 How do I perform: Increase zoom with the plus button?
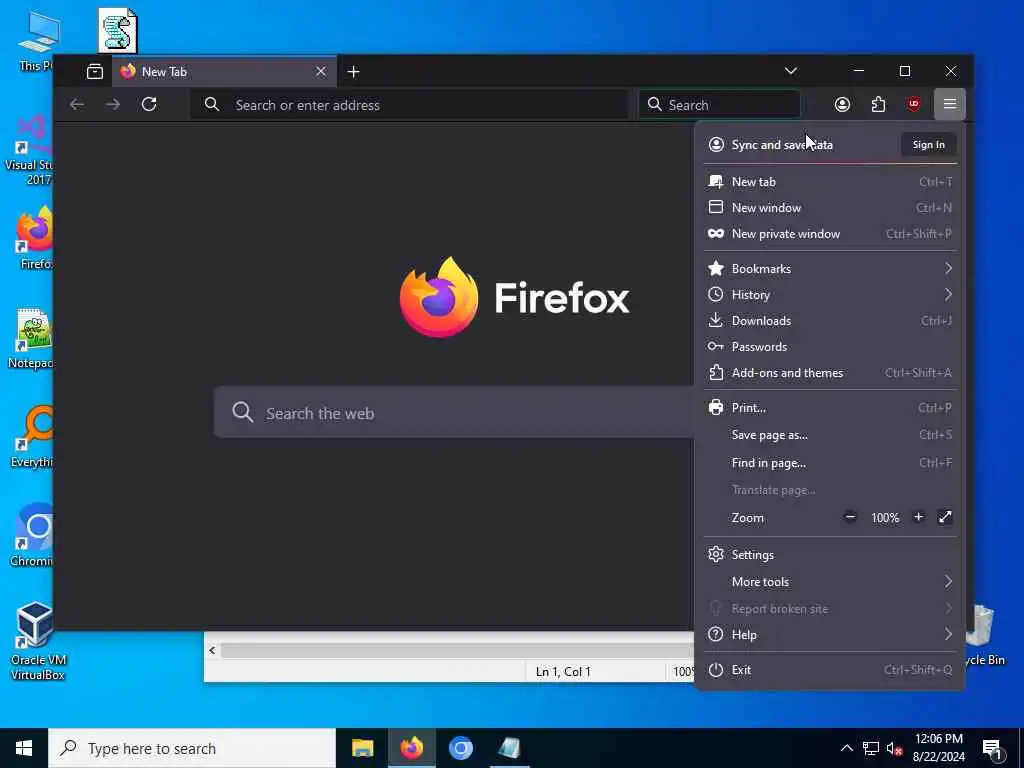[918, 517]
